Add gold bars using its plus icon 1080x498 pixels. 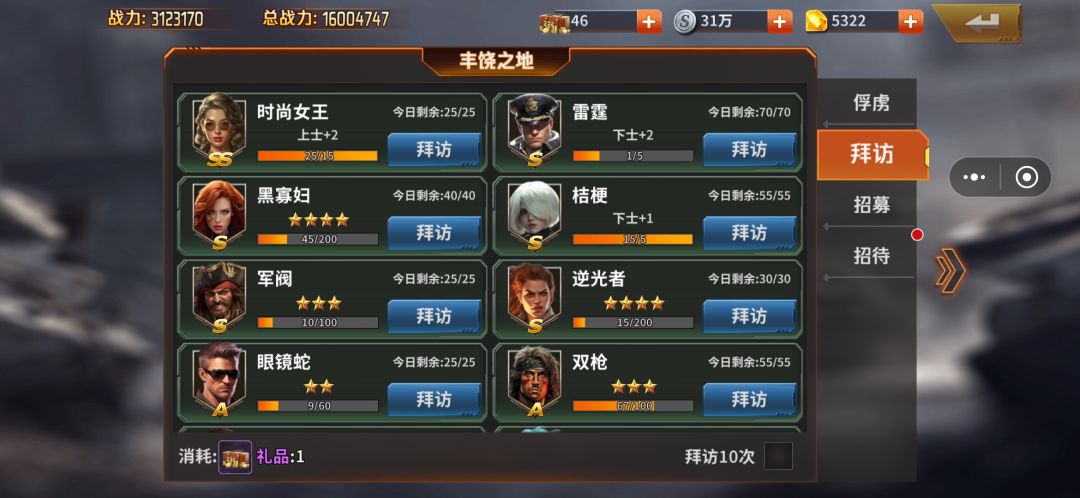pyautogui.click(x=910, y=22)
